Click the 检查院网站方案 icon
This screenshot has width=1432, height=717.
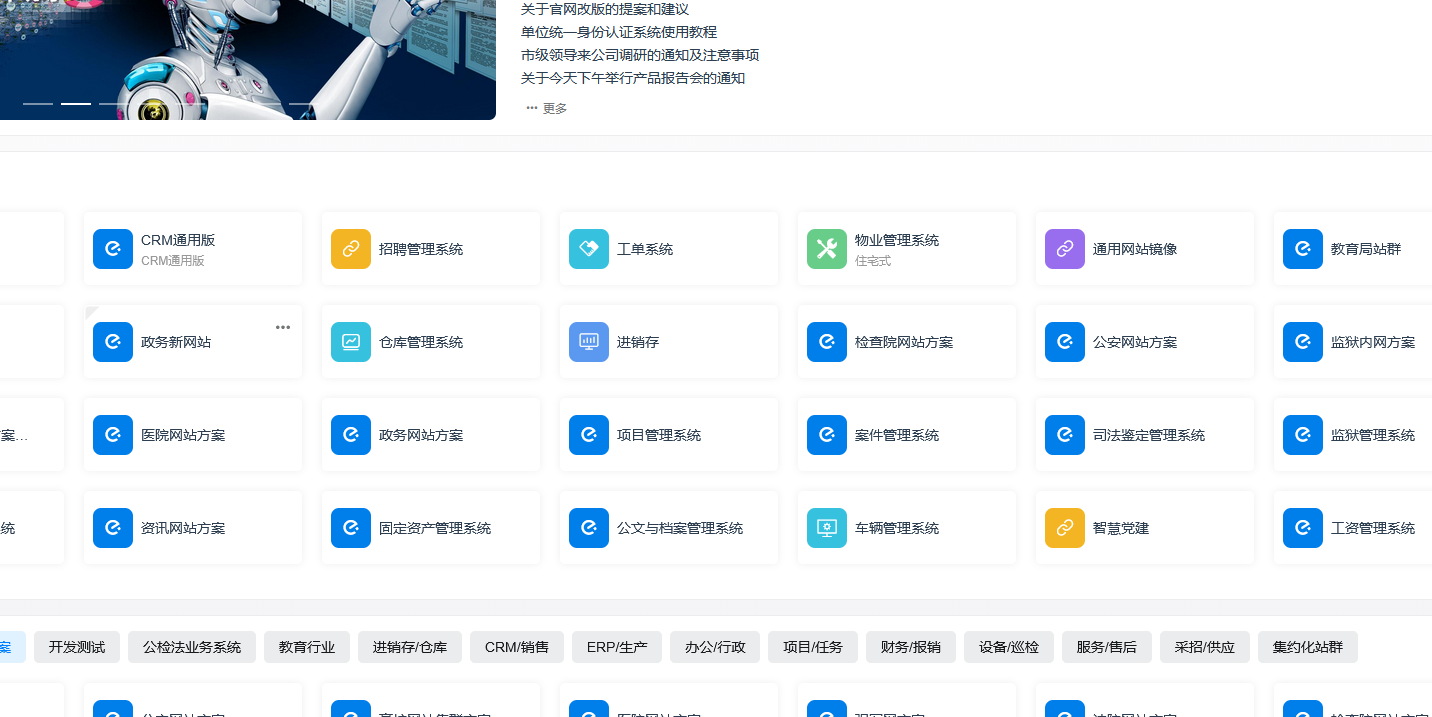click(827, 342)
